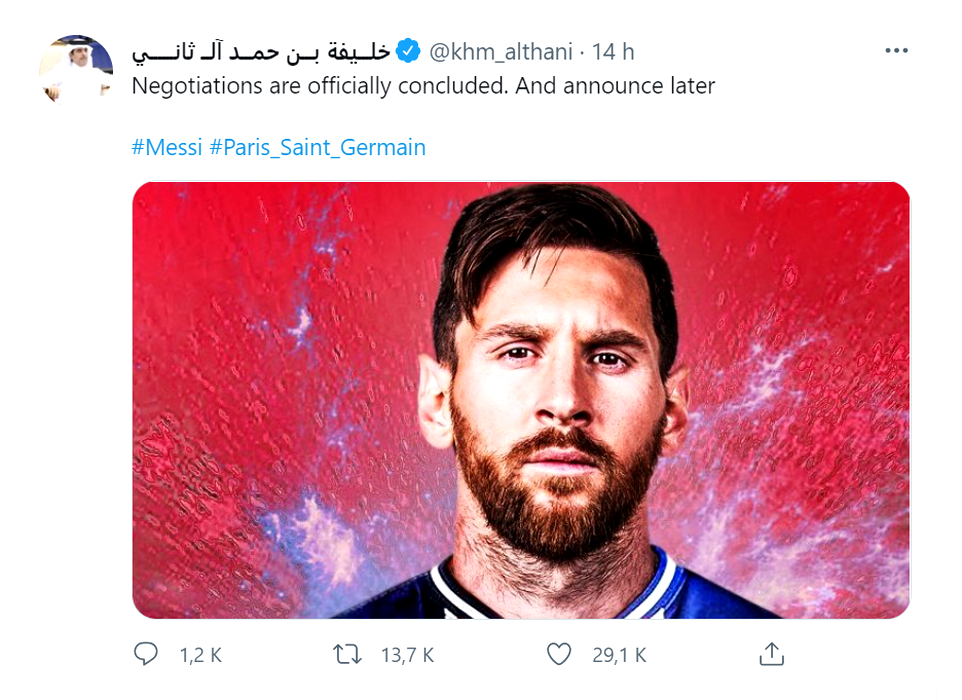962x700 pixels.
Task: Click the word 'announce later' in the tweet
Action: click(639, 86)
